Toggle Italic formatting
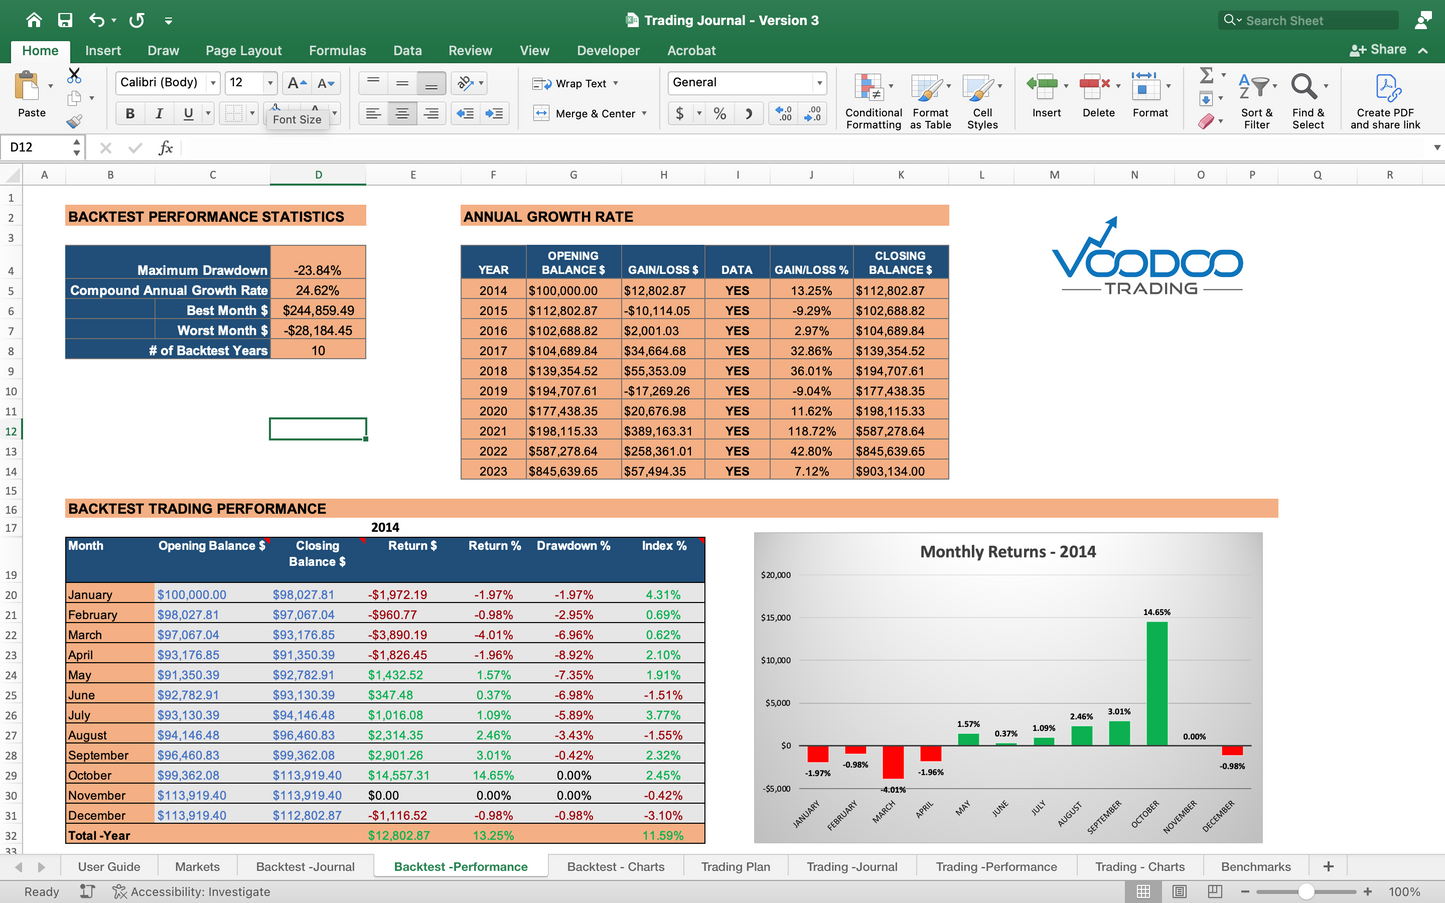1445x903 pixels. click(x=159, y=114)
